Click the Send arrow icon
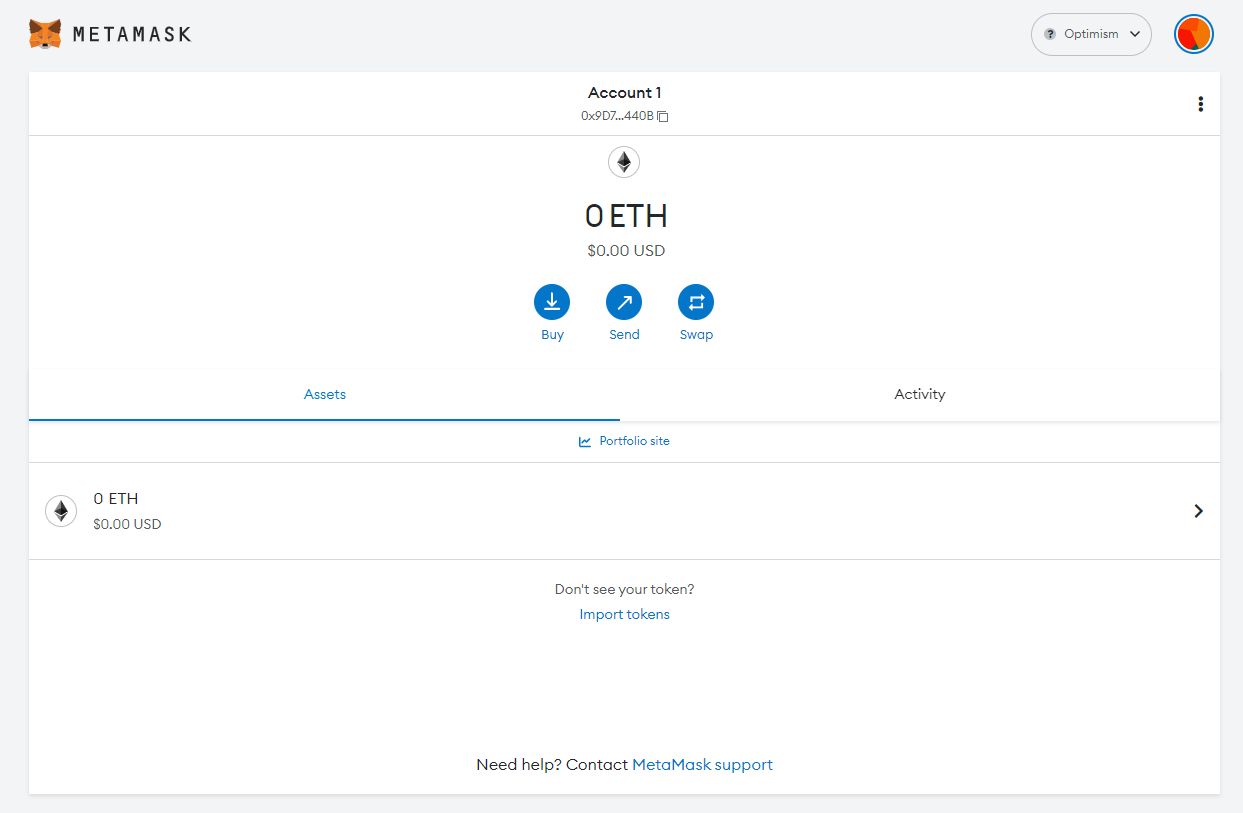 click(x=624, y=300)
